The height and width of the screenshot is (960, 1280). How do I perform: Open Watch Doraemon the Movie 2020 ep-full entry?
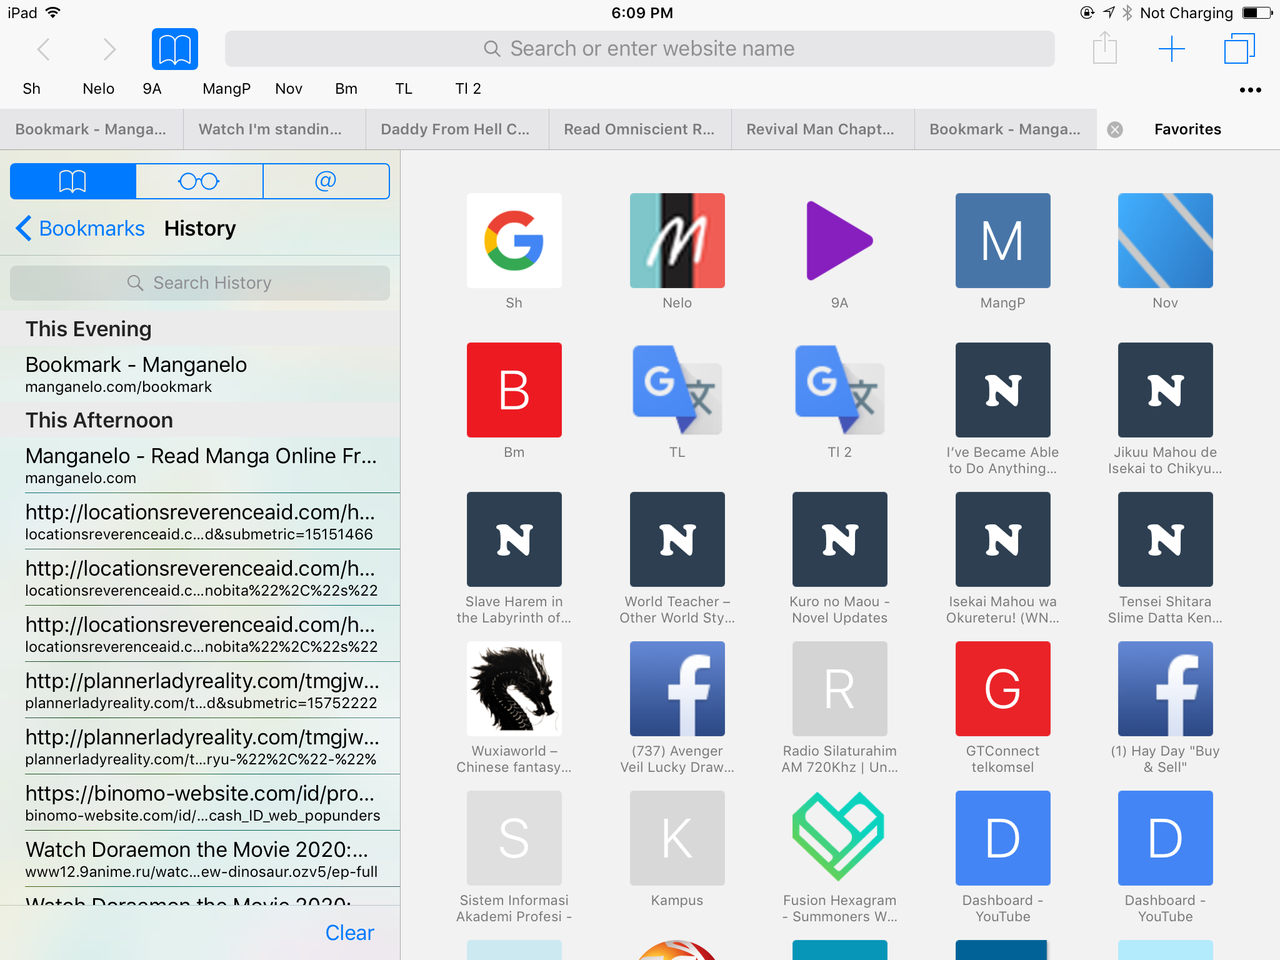coord(200,859)
